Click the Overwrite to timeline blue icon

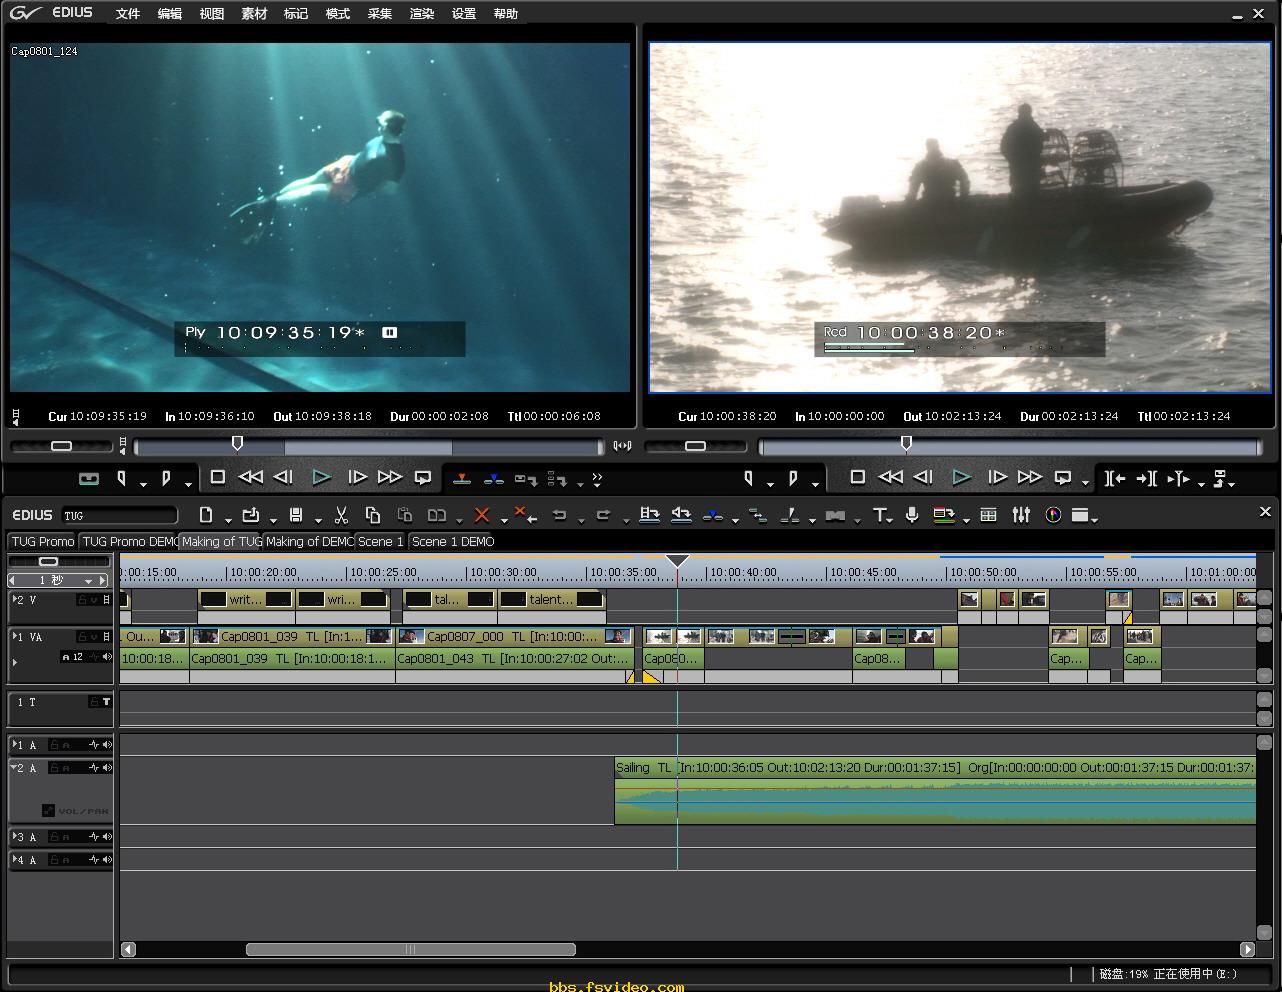point(494,478)
